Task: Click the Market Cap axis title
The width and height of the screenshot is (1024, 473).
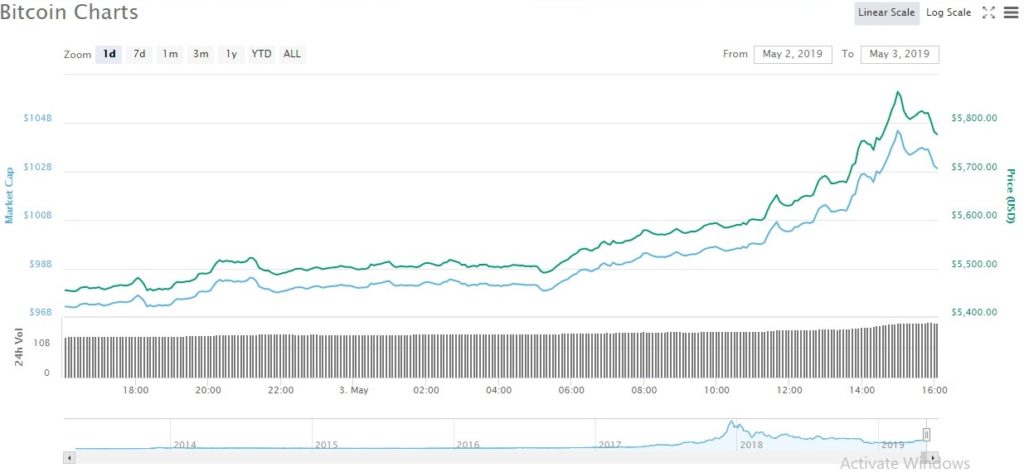Action: click(9, 195)
